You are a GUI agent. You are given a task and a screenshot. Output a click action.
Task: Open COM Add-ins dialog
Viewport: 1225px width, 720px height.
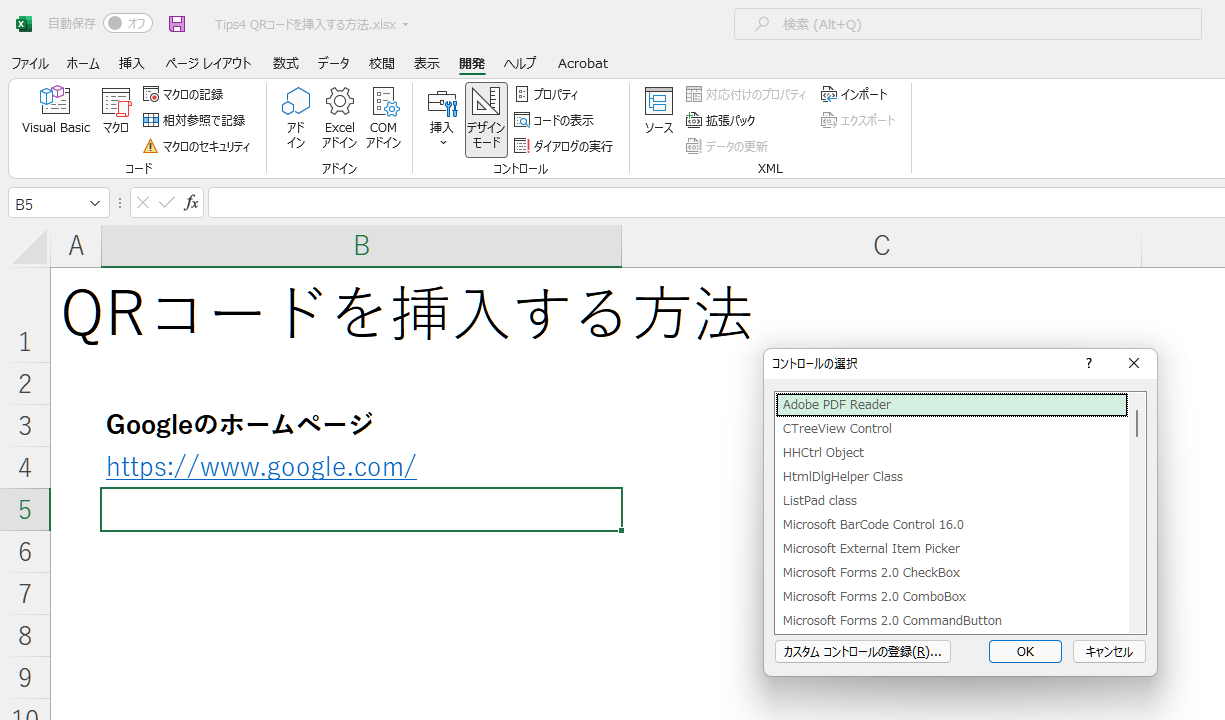click(x=383, y=118)
